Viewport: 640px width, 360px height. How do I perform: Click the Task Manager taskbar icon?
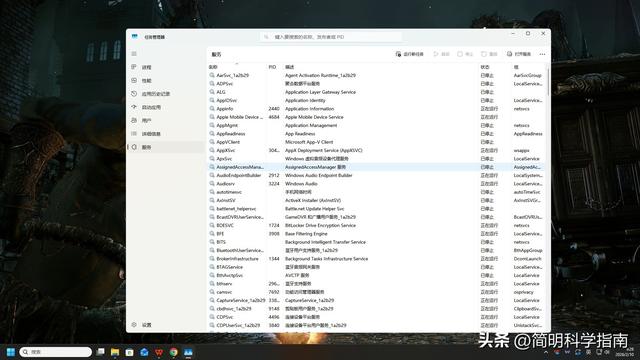click(188, 352)
